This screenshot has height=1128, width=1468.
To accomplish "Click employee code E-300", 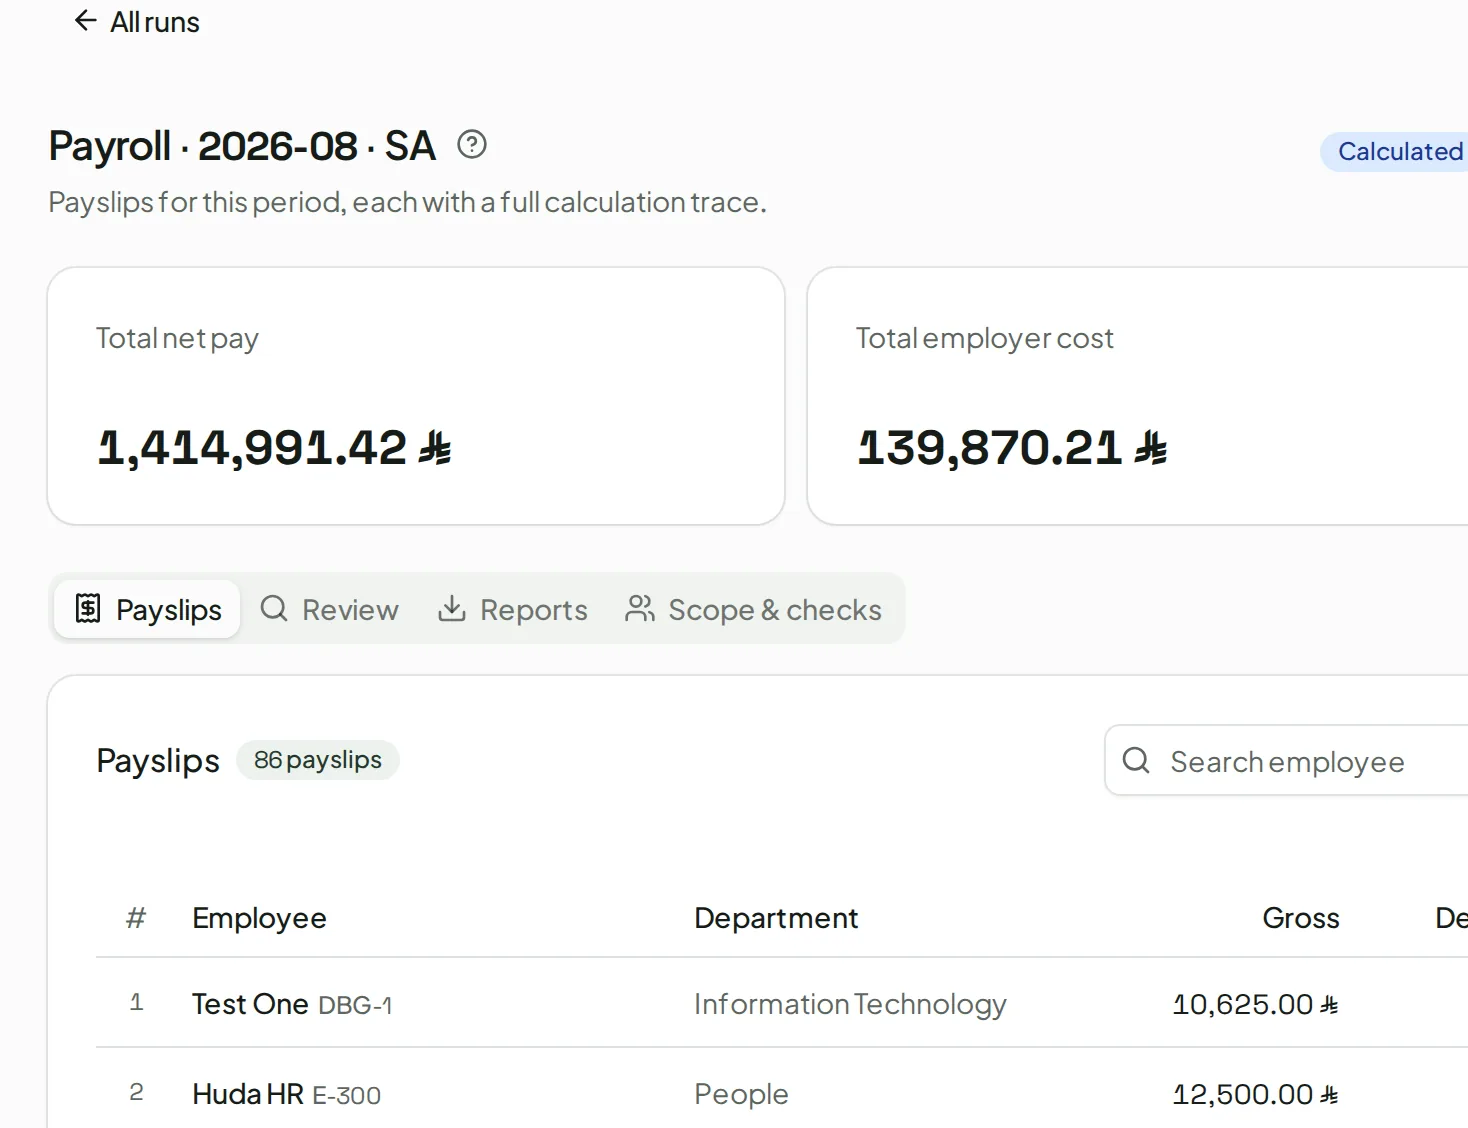I will tap(347, 1095).
